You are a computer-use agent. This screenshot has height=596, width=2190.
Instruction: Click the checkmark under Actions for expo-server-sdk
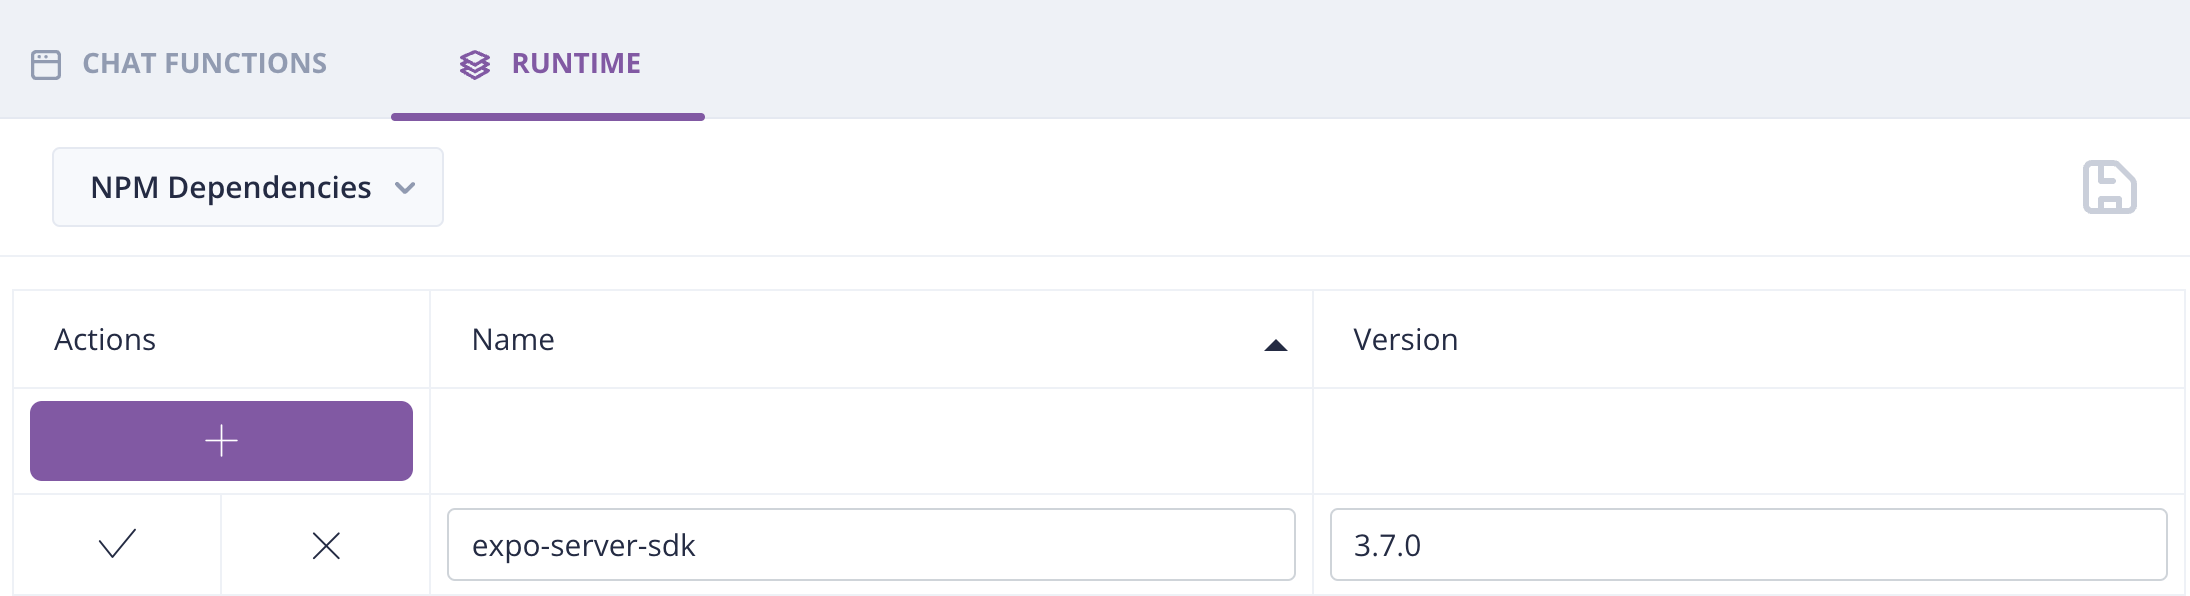[x=117, y=545]
